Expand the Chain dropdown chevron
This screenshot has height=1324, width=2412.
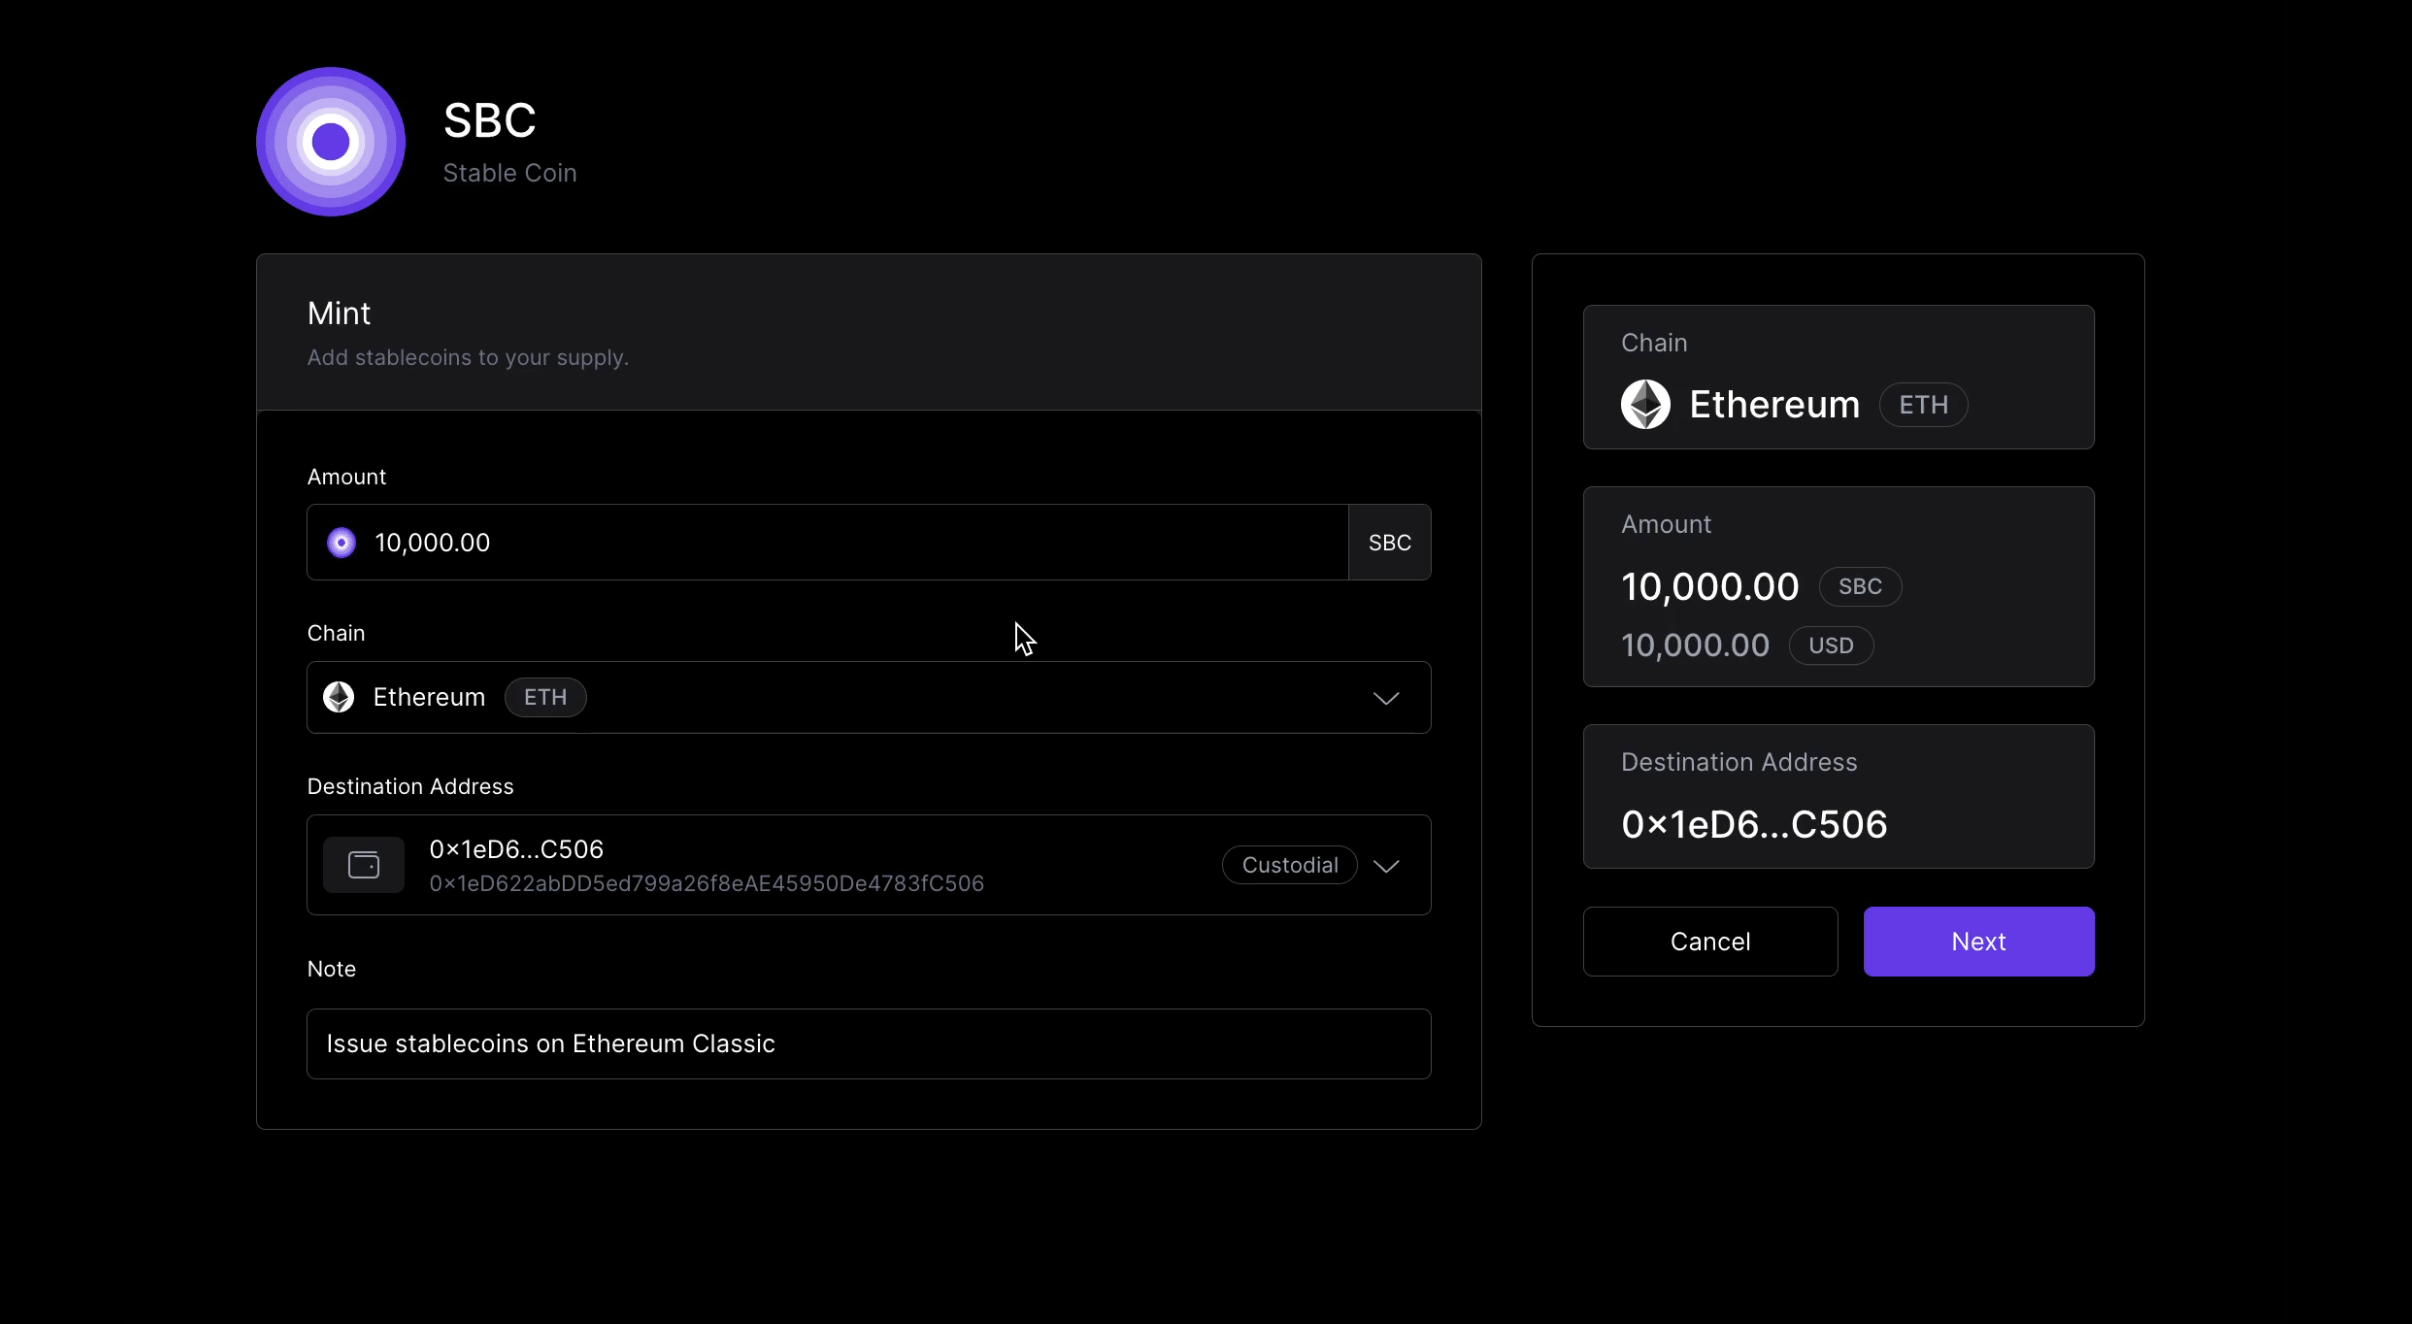point(1385,698)
